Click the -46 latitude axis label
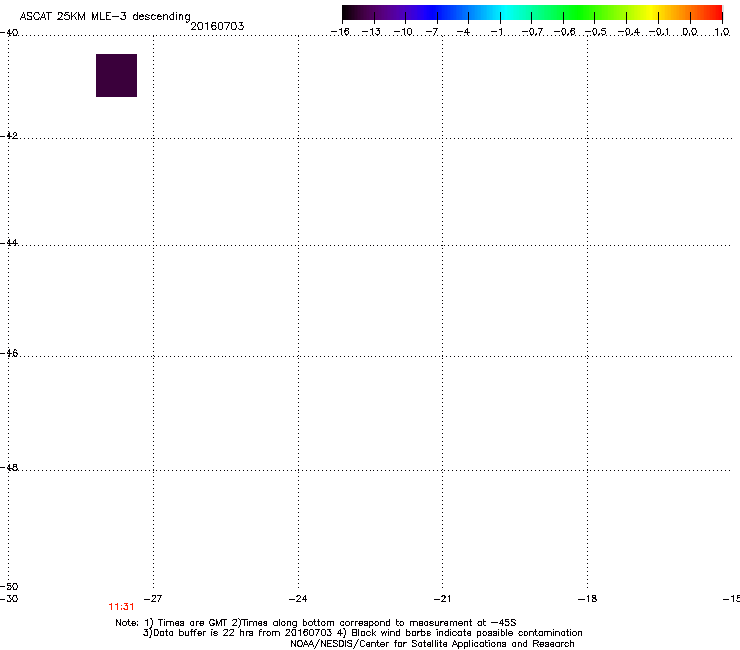Screen dimensions: 740x650 point(9,353)
